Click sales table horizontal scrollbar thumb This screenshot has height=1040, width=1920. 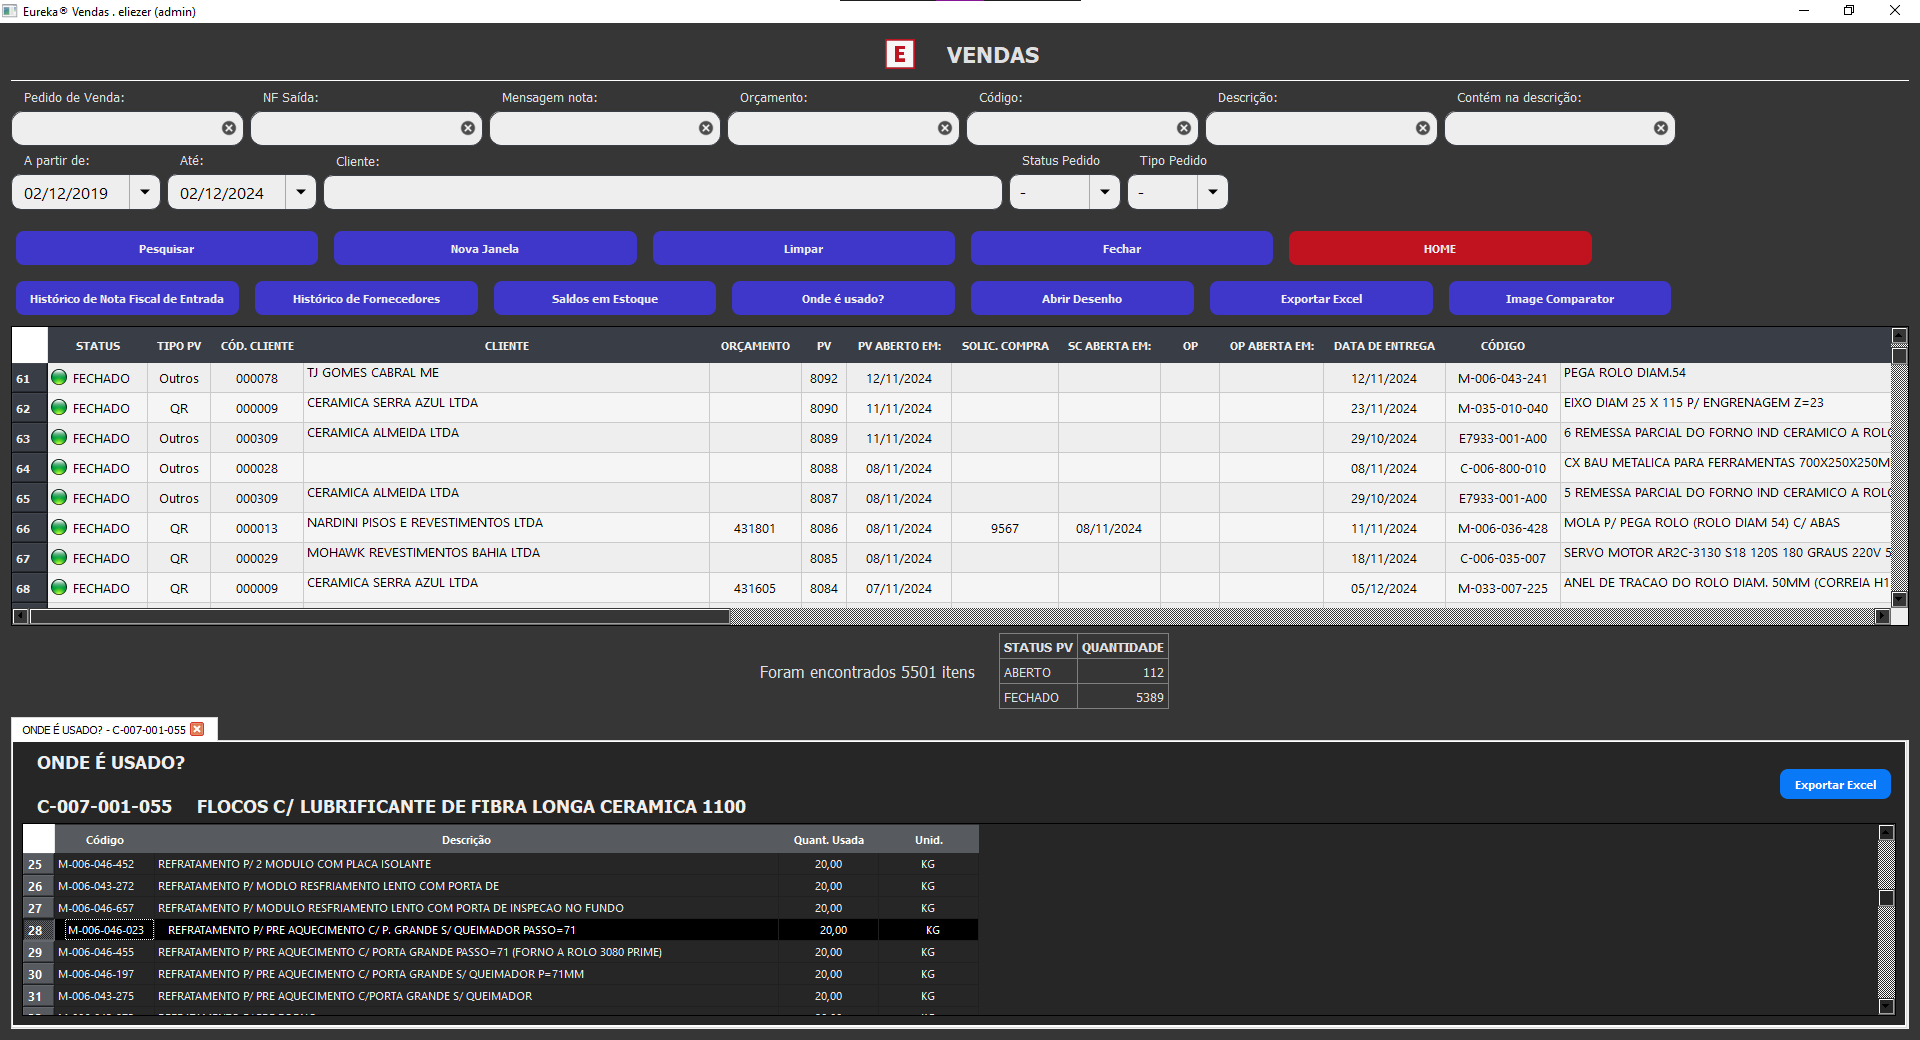click(380, 616)
